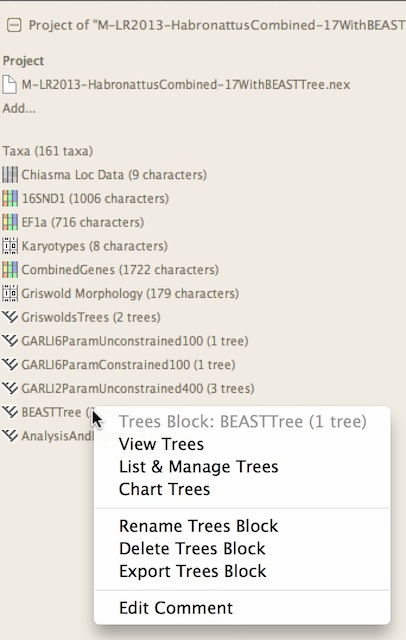Select EF1a (716 characters) entry
This screenshot has height=640, width=406.
pos(82,222)
